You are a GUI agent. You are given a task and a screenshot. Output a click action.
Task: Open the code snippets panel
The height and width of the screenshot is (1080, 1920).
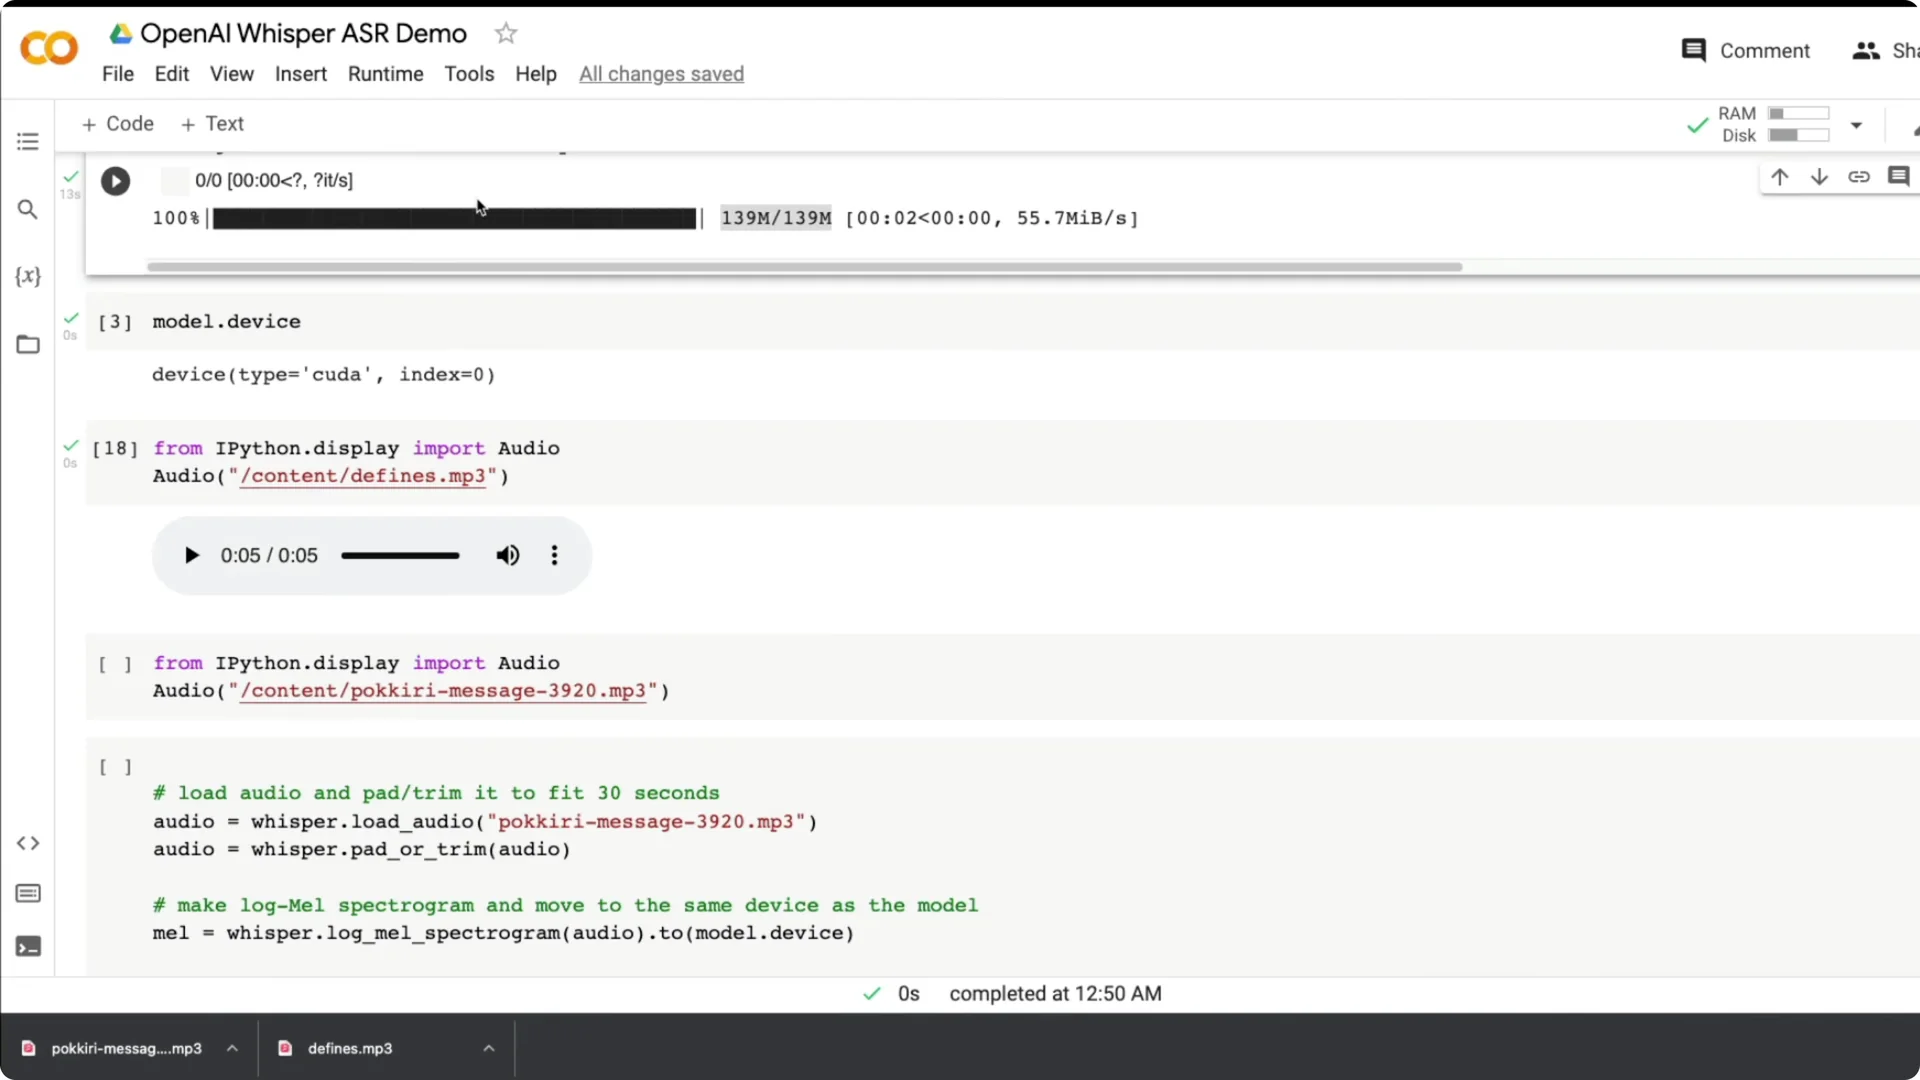pos(27,843)
